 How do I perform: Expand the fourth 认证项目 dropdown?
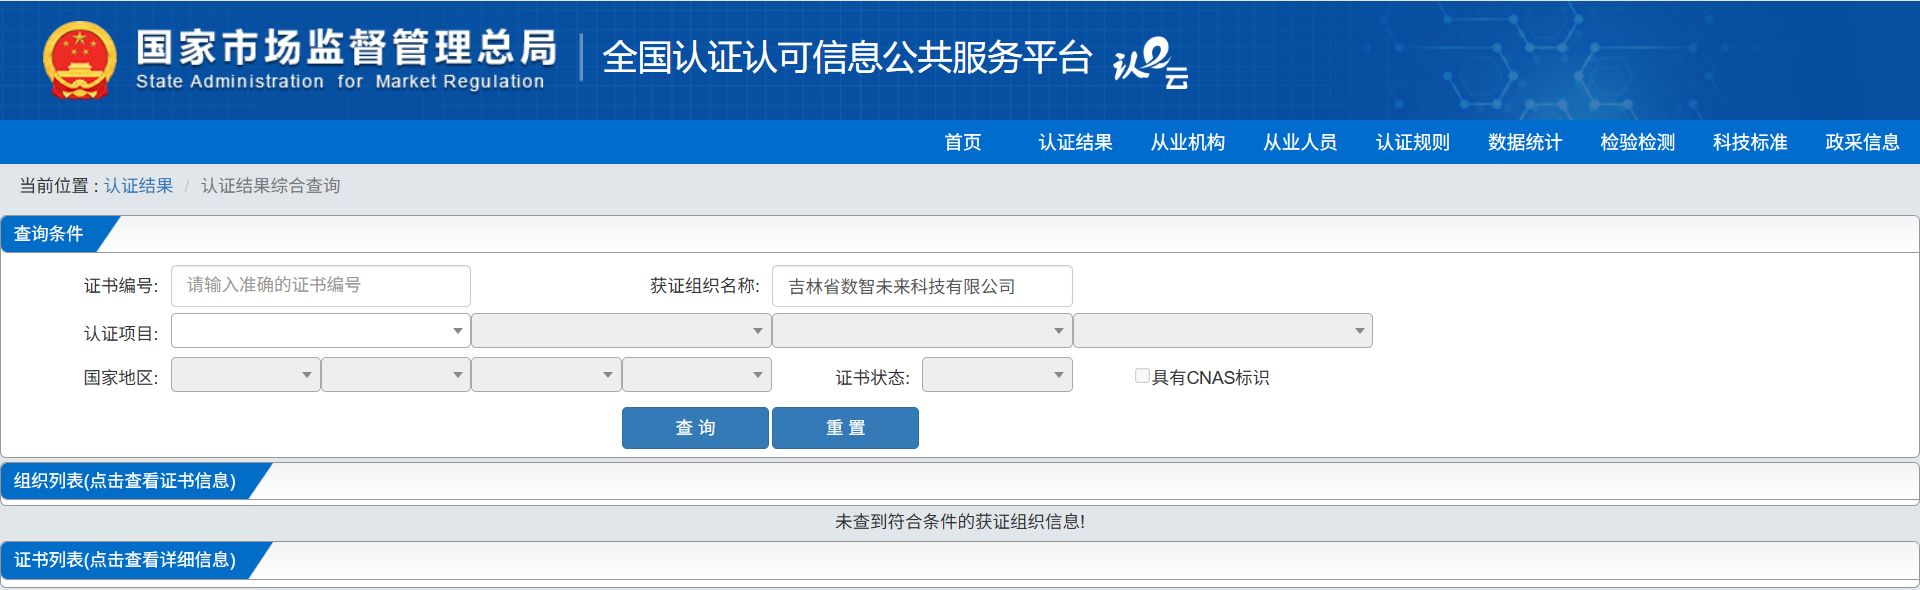(x=1223, y=331)
